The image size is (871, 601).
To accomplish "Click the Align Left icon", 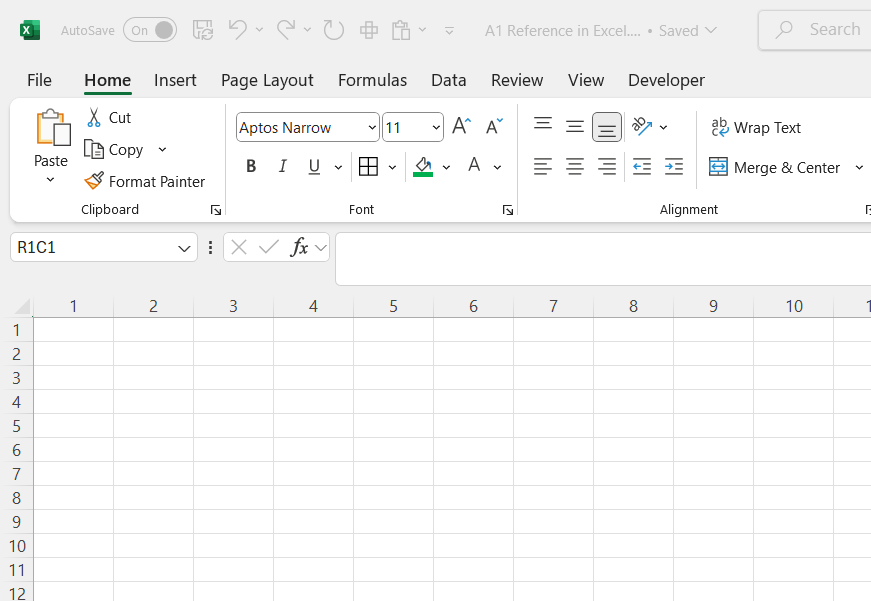I will (543, 166).
